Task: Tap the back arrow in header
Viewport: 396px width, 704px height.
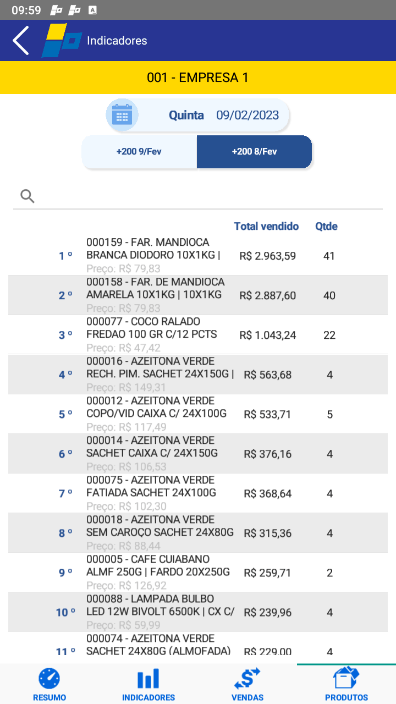Action: tap(21, 40)
